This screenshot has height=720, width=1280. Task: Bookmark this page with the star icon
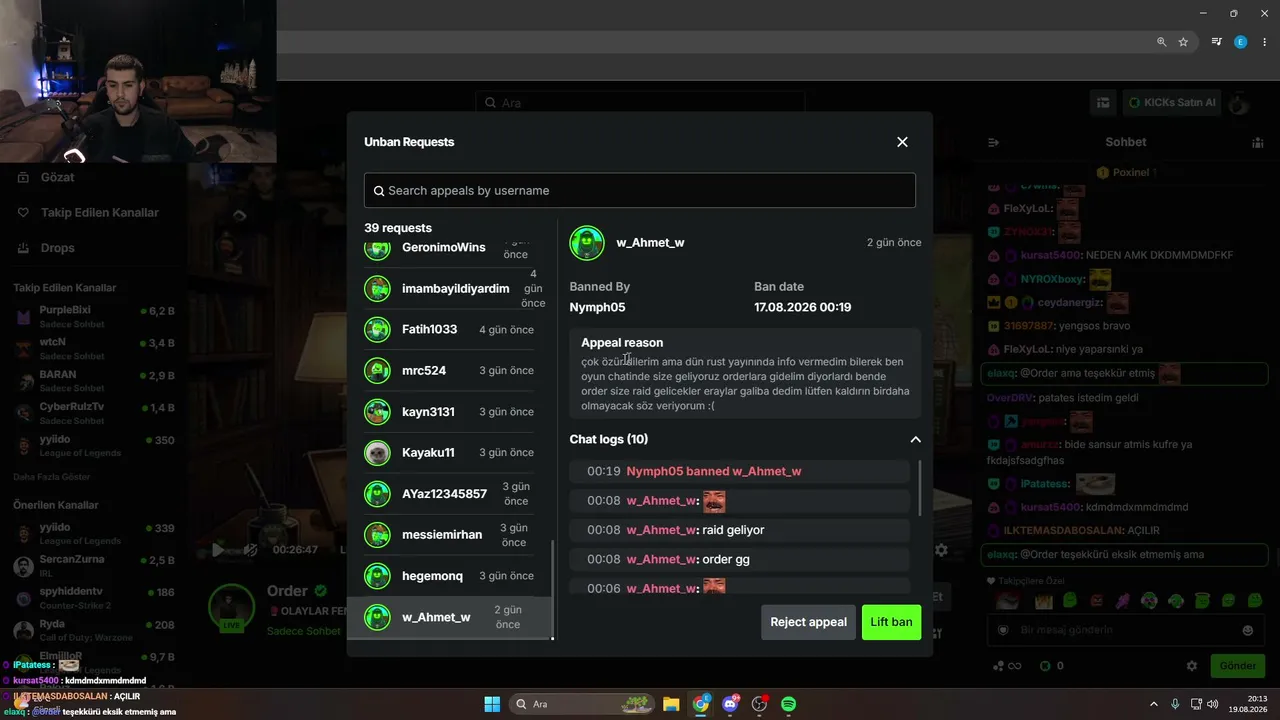[1183, 42]
